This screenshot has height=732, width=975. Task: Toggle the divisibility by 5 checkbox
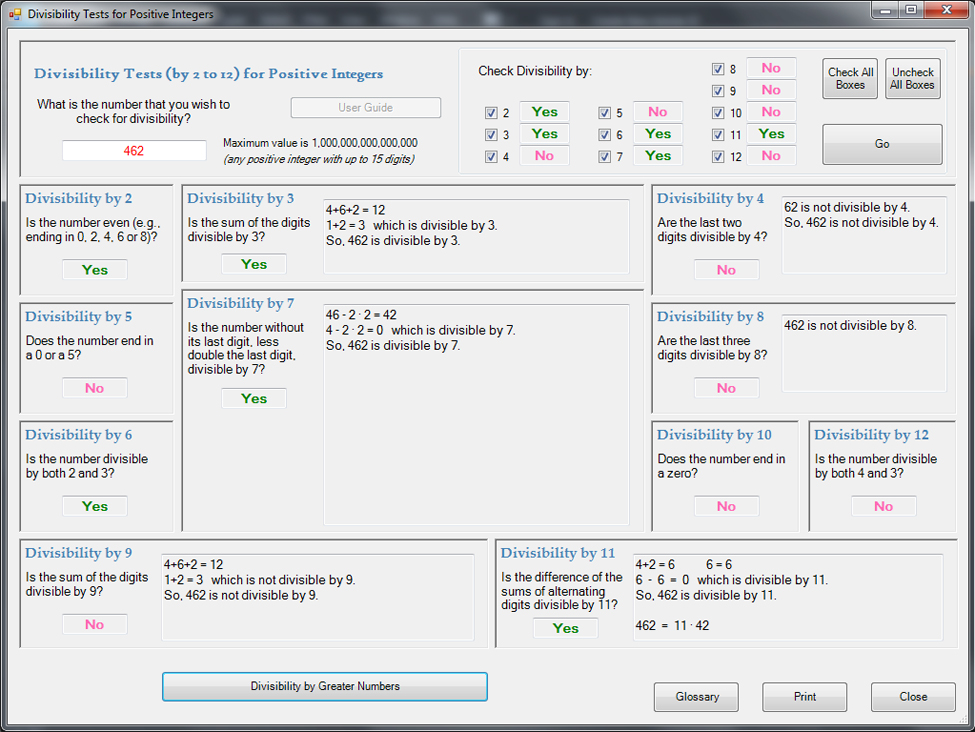[605, 113]
